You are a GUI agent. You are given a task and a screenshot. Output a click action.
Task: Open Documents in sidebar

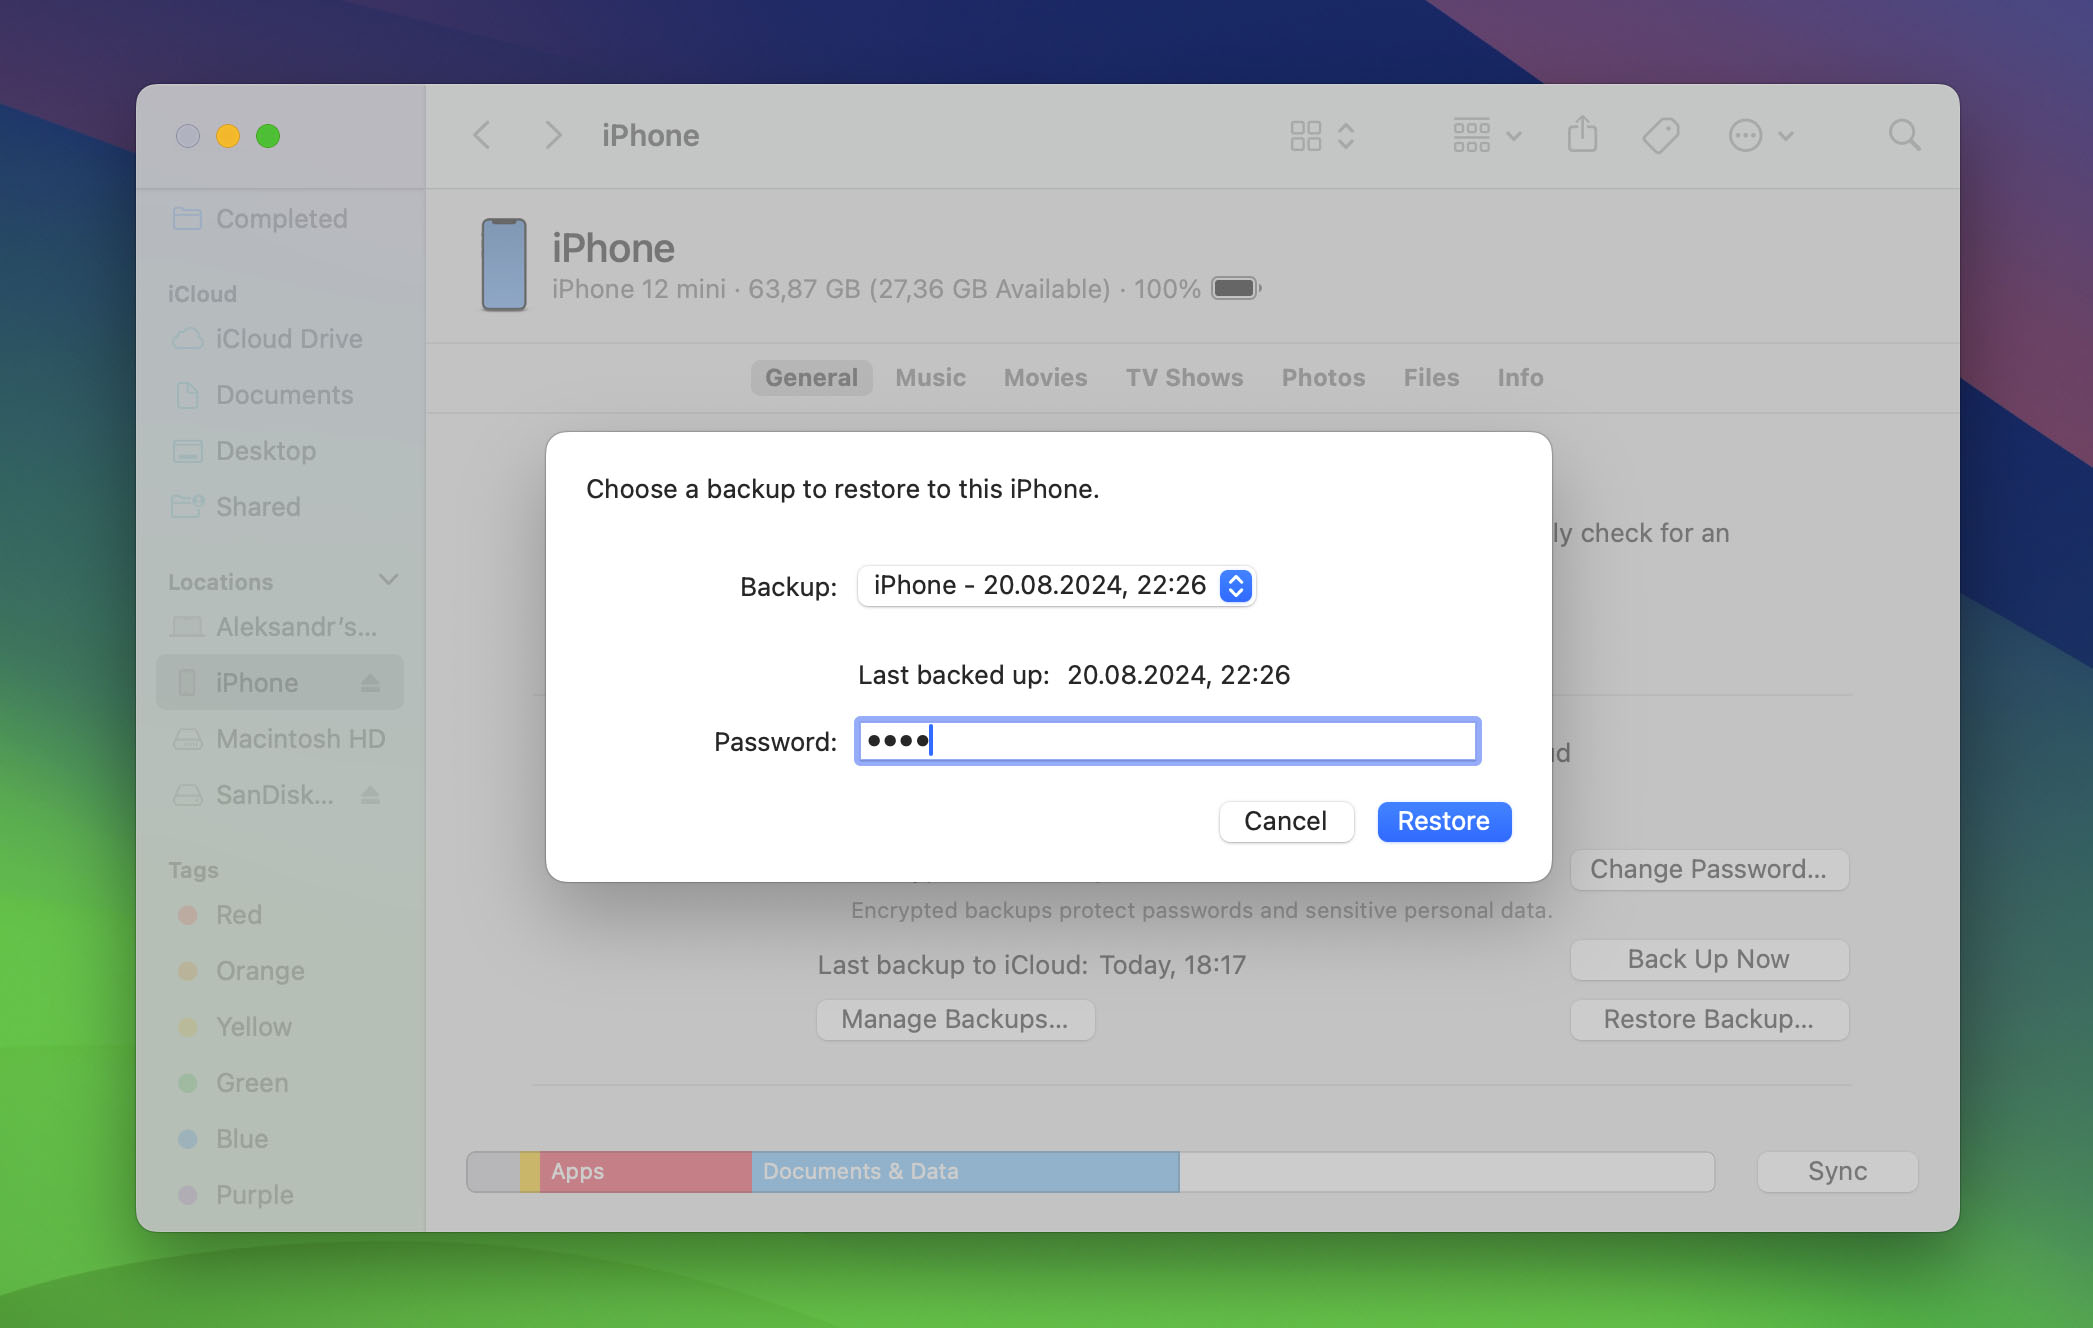[x=280, y=395]
